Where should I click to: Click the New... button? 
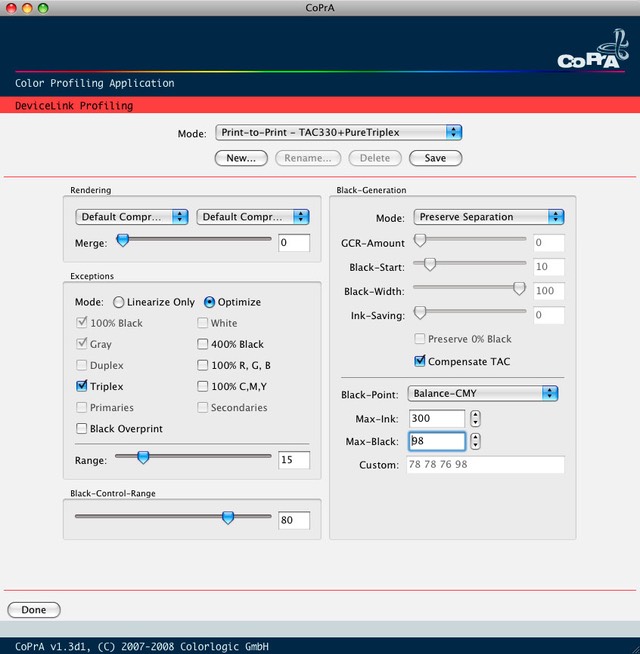point(241,158)
